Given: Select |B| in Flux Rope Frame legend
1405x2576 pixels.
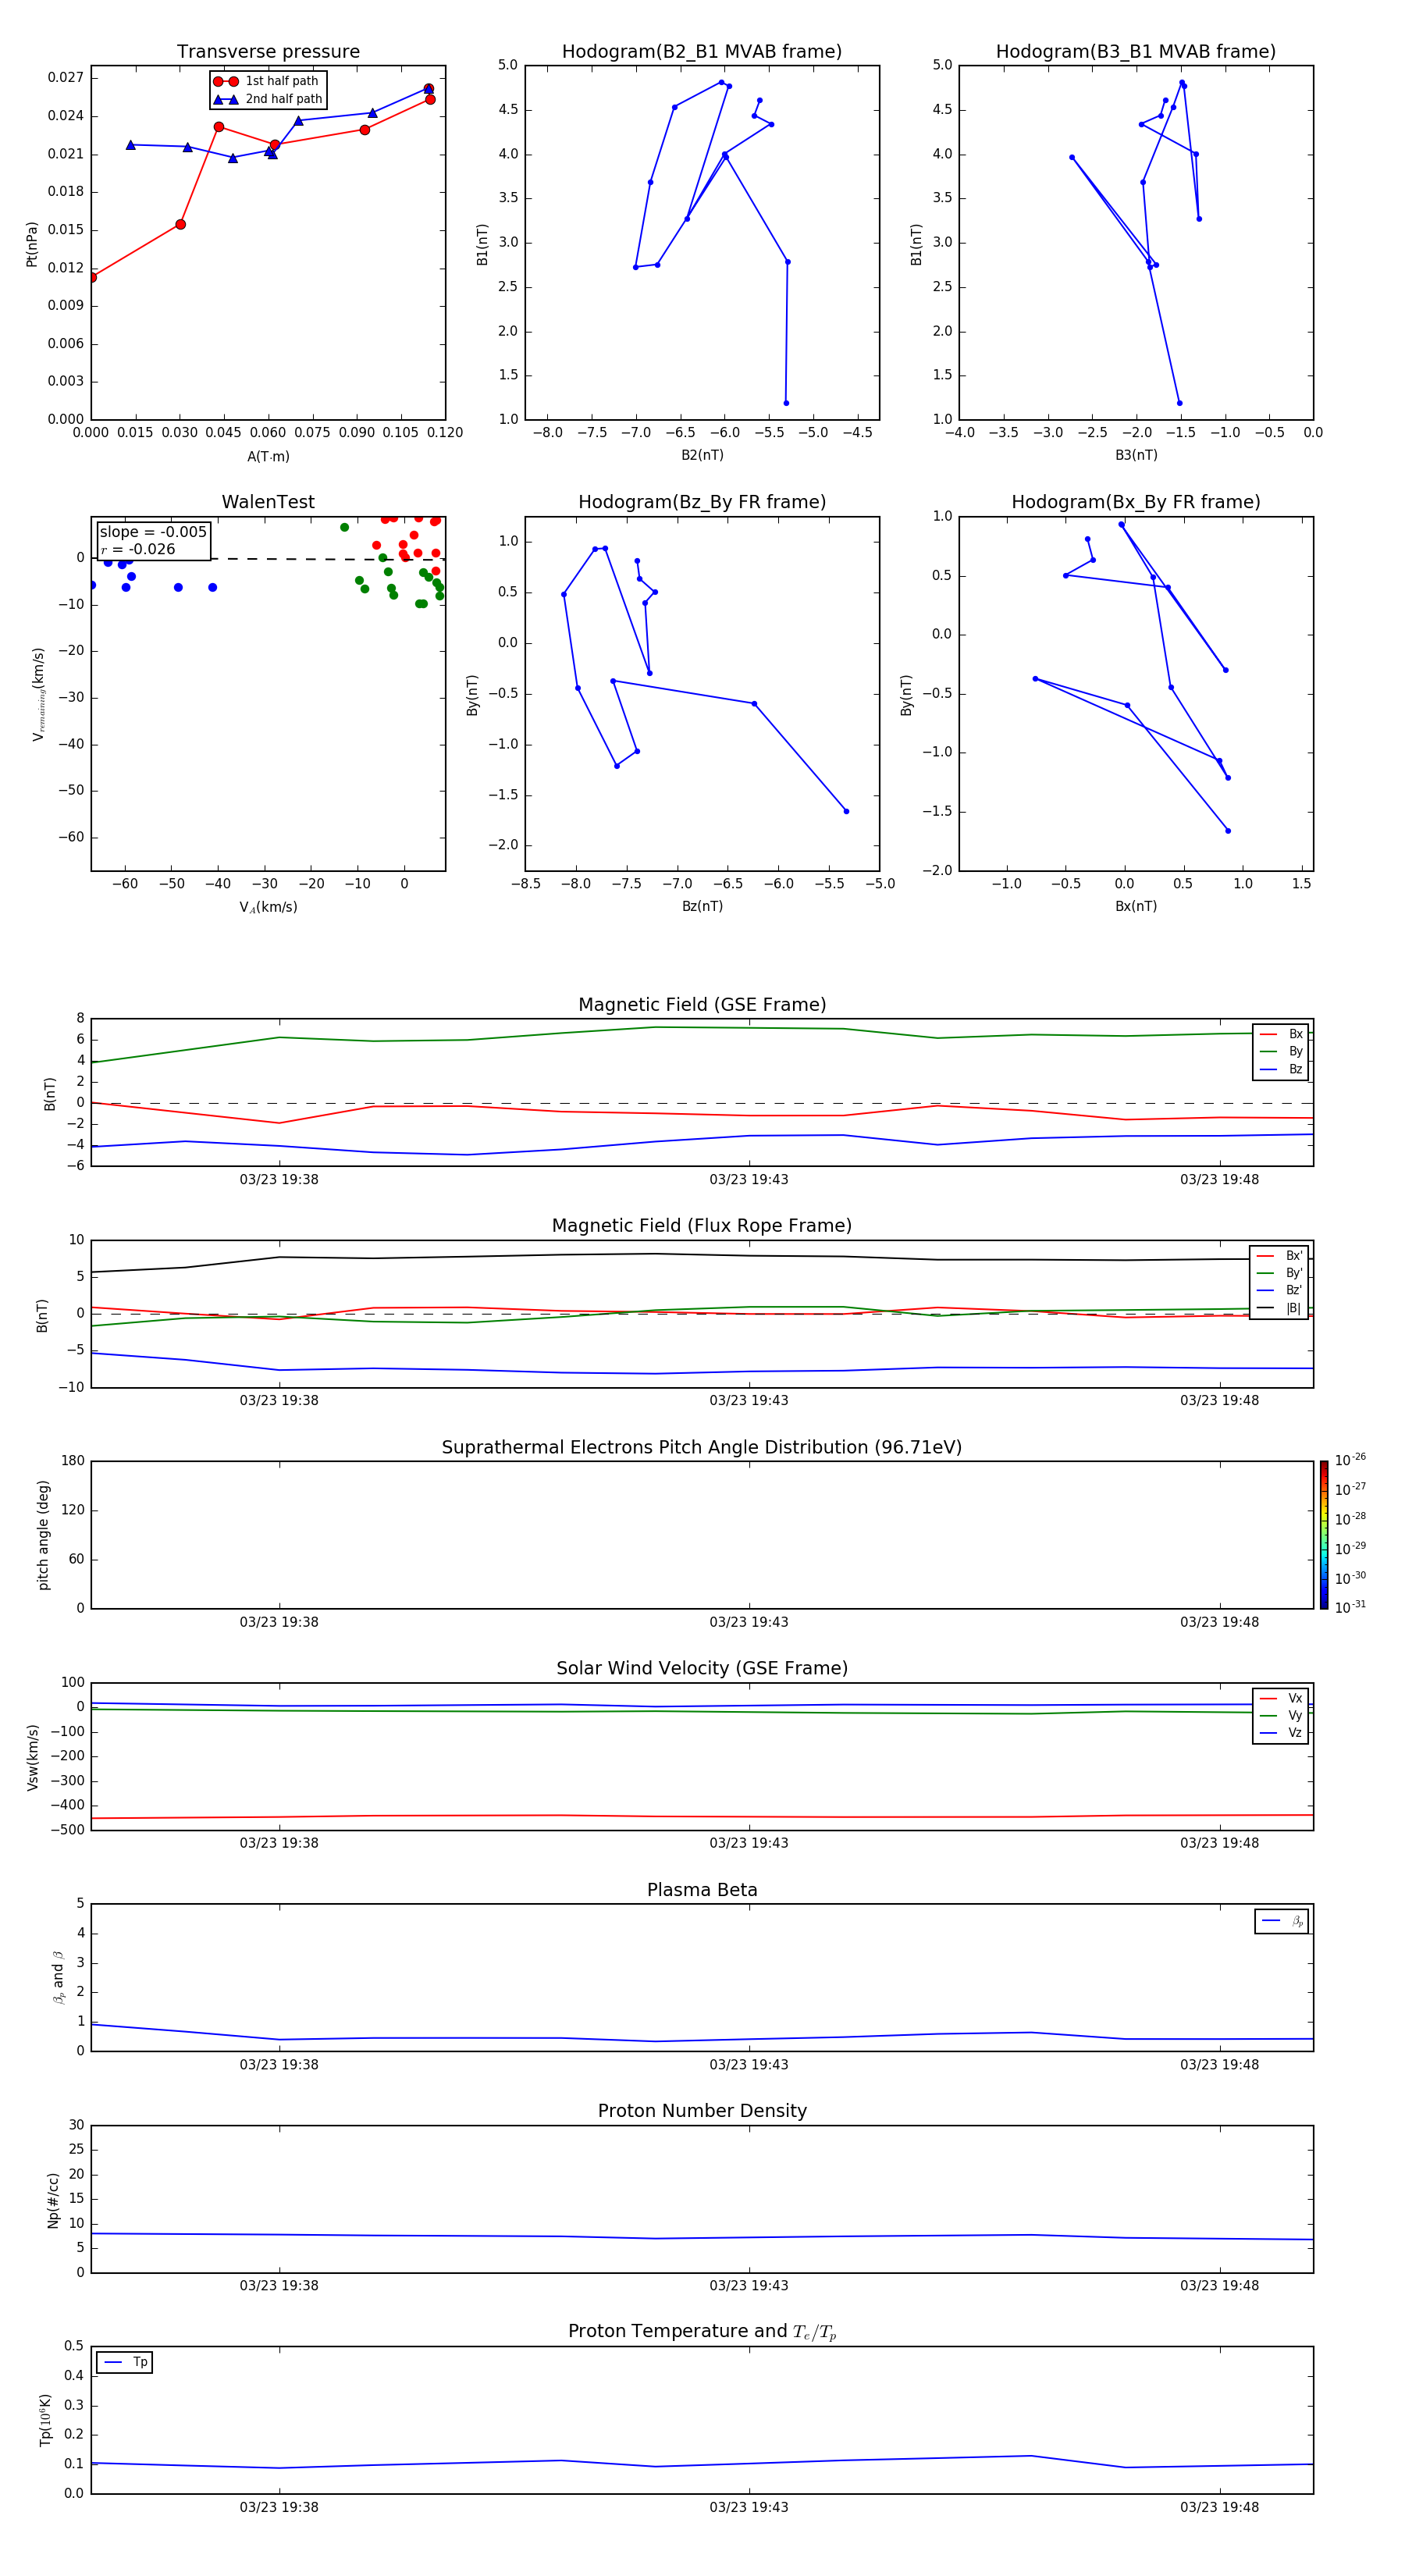Looking at the screenshot, I should pos(1279,1308).
